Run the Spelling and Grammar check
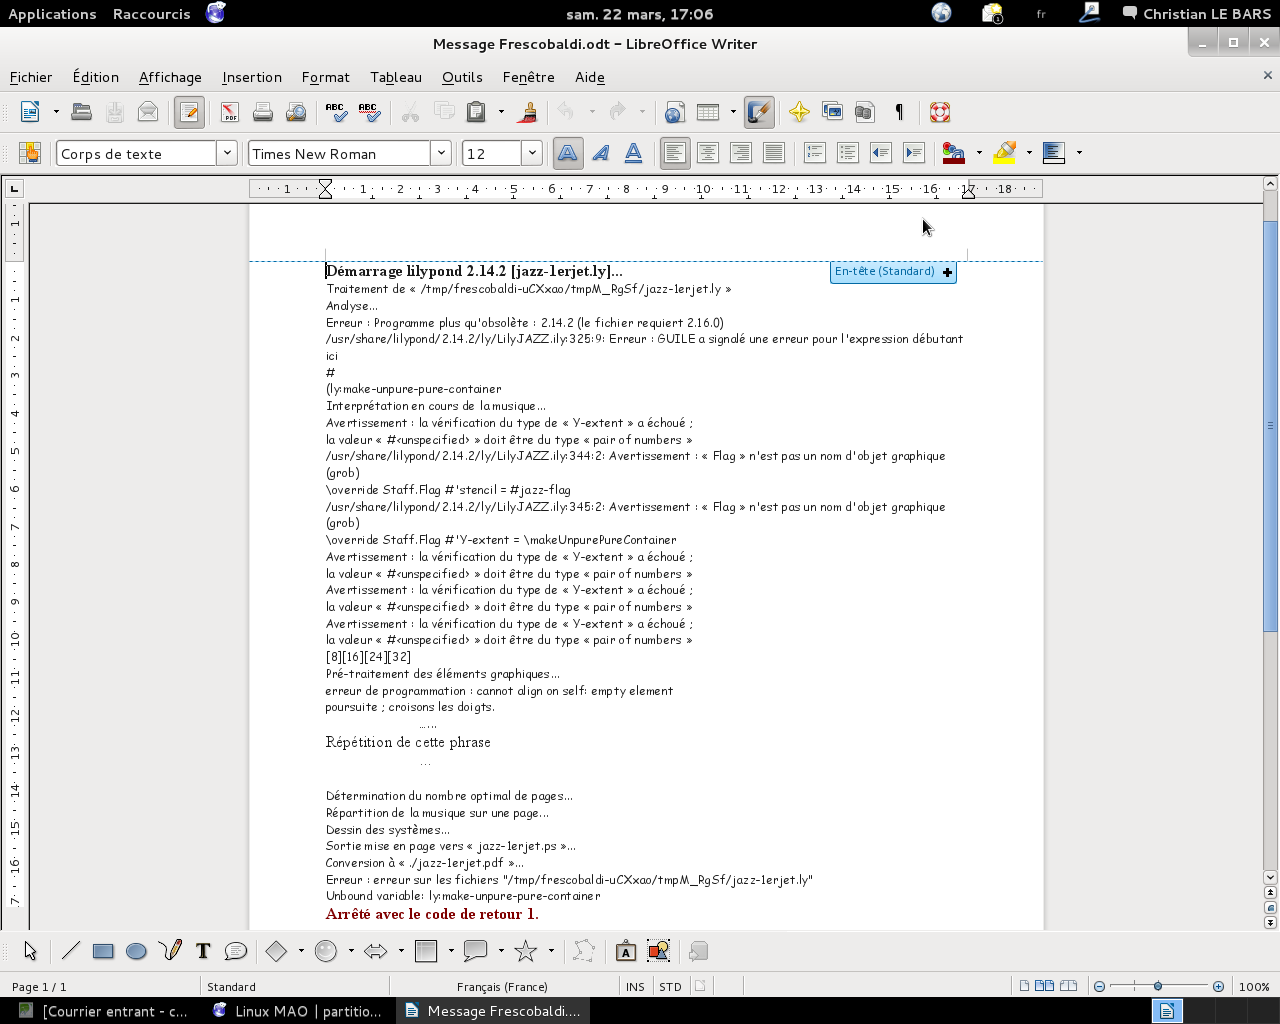 coord(336,112)
